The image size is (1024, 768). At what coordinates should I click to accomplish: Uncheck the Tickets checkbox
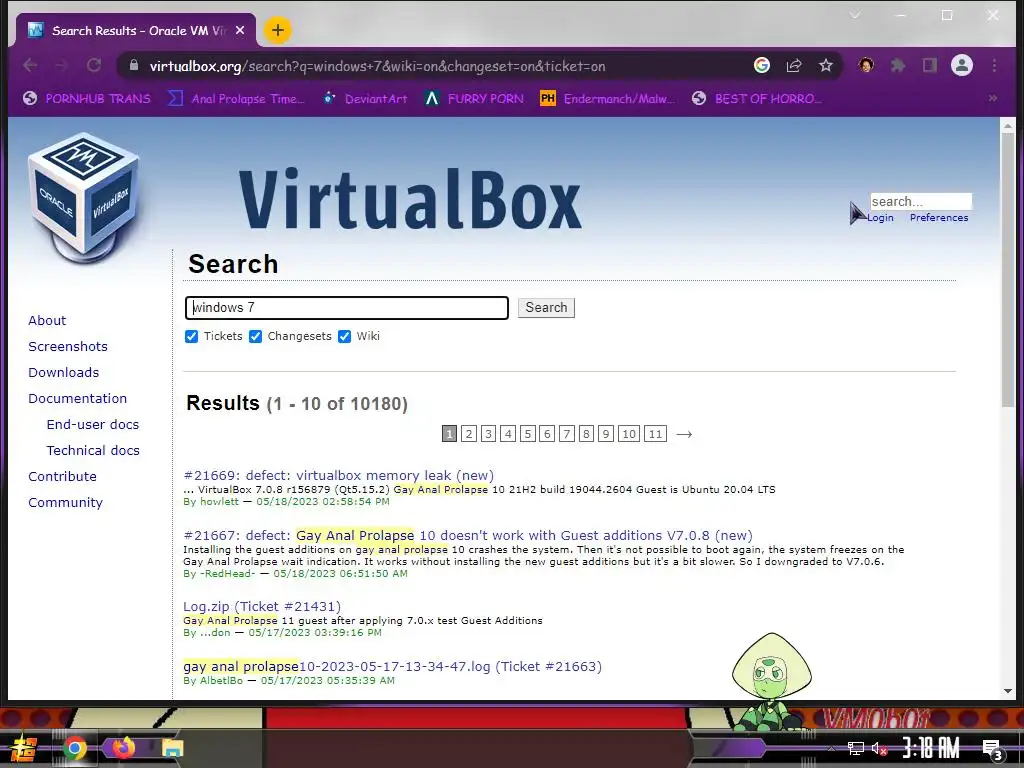tap(191, 336)
